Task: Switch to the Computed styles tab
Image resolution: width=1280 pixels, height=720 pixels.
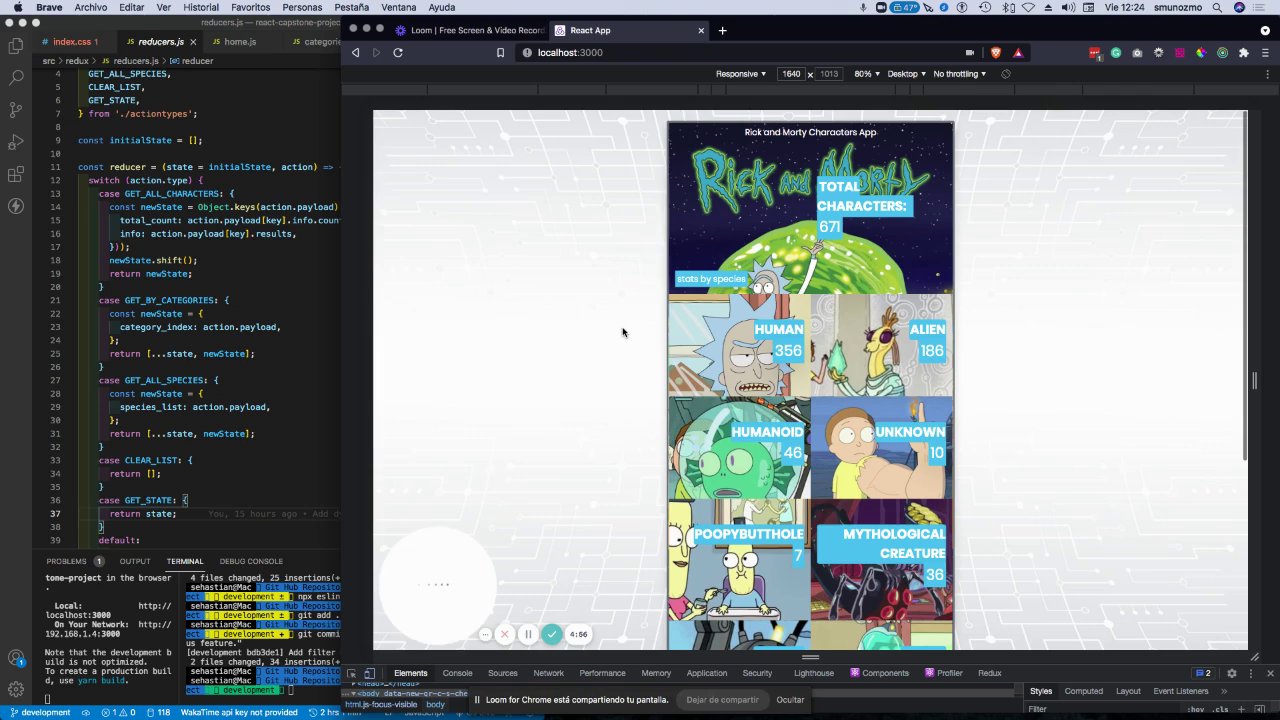Action: point(1083,691)
